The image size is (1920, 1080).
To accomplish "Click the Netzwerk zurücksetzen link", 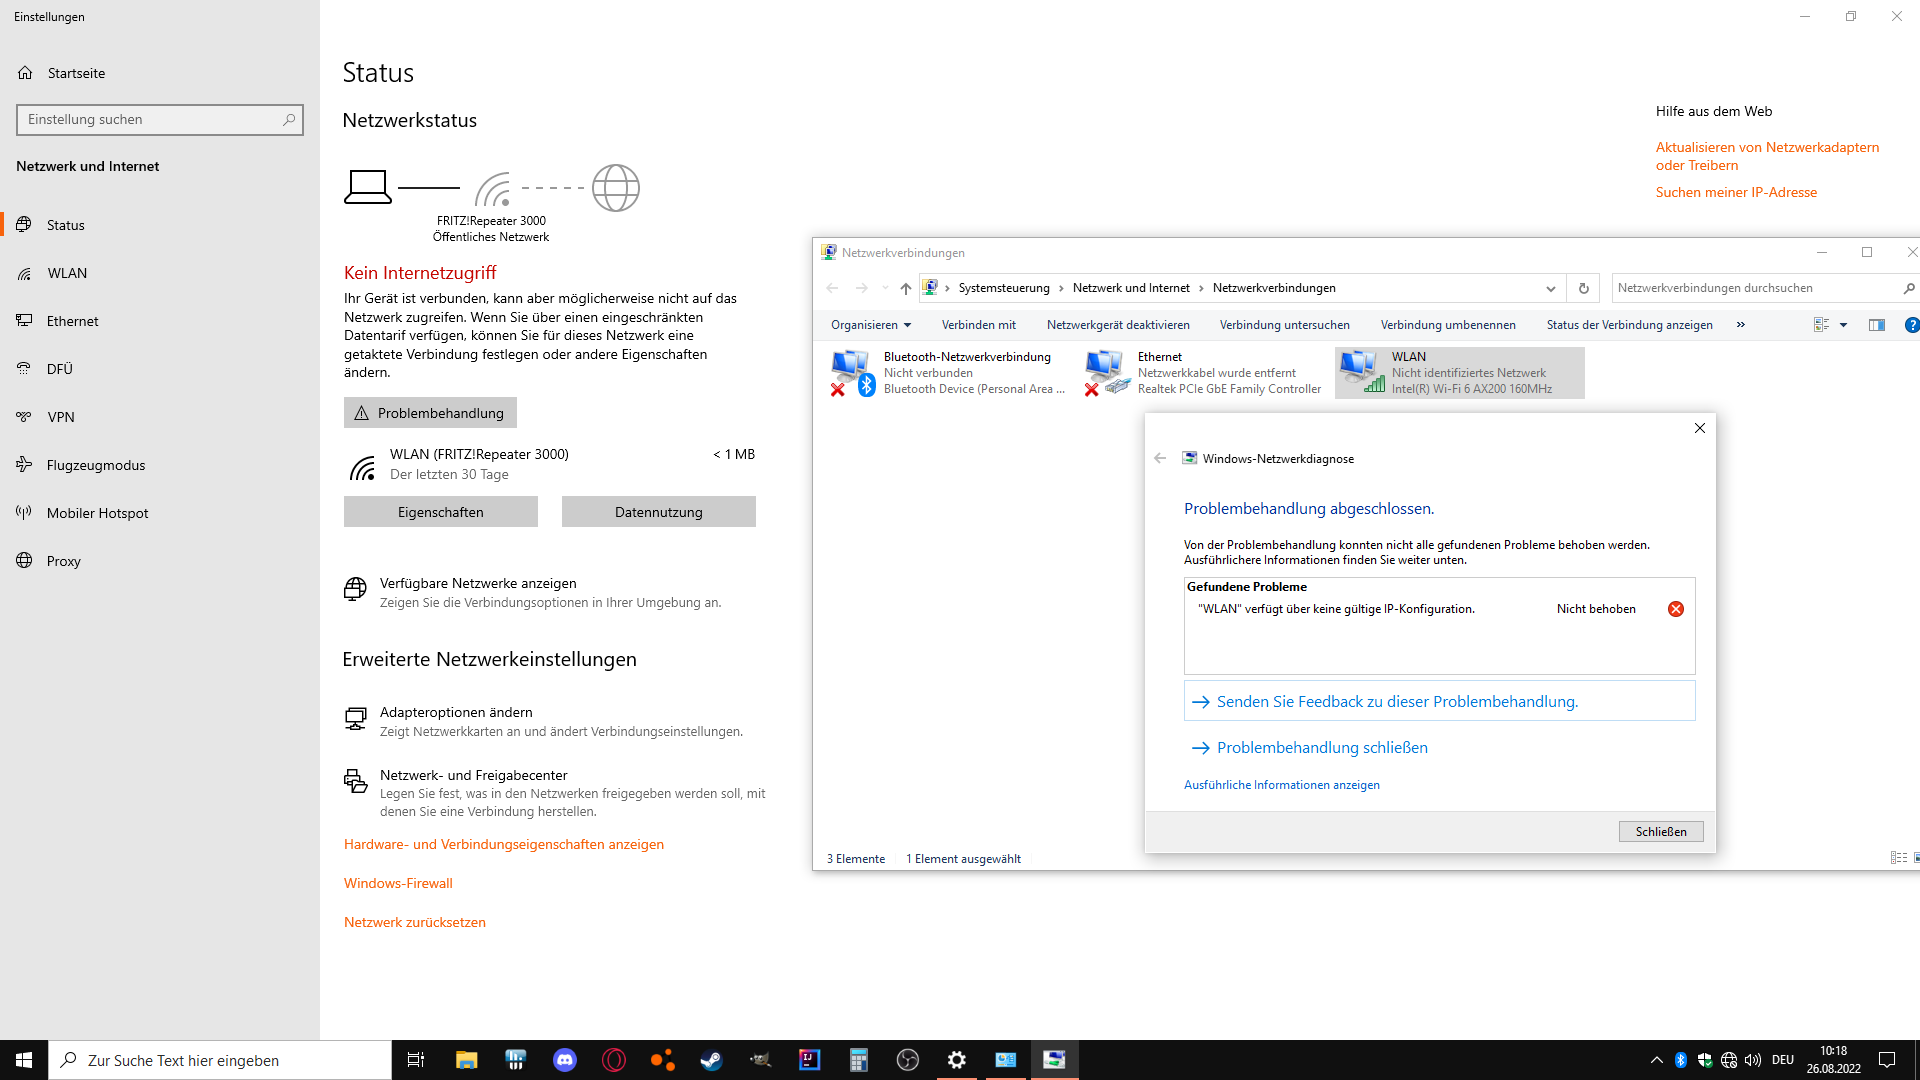I will coord(414,922).
